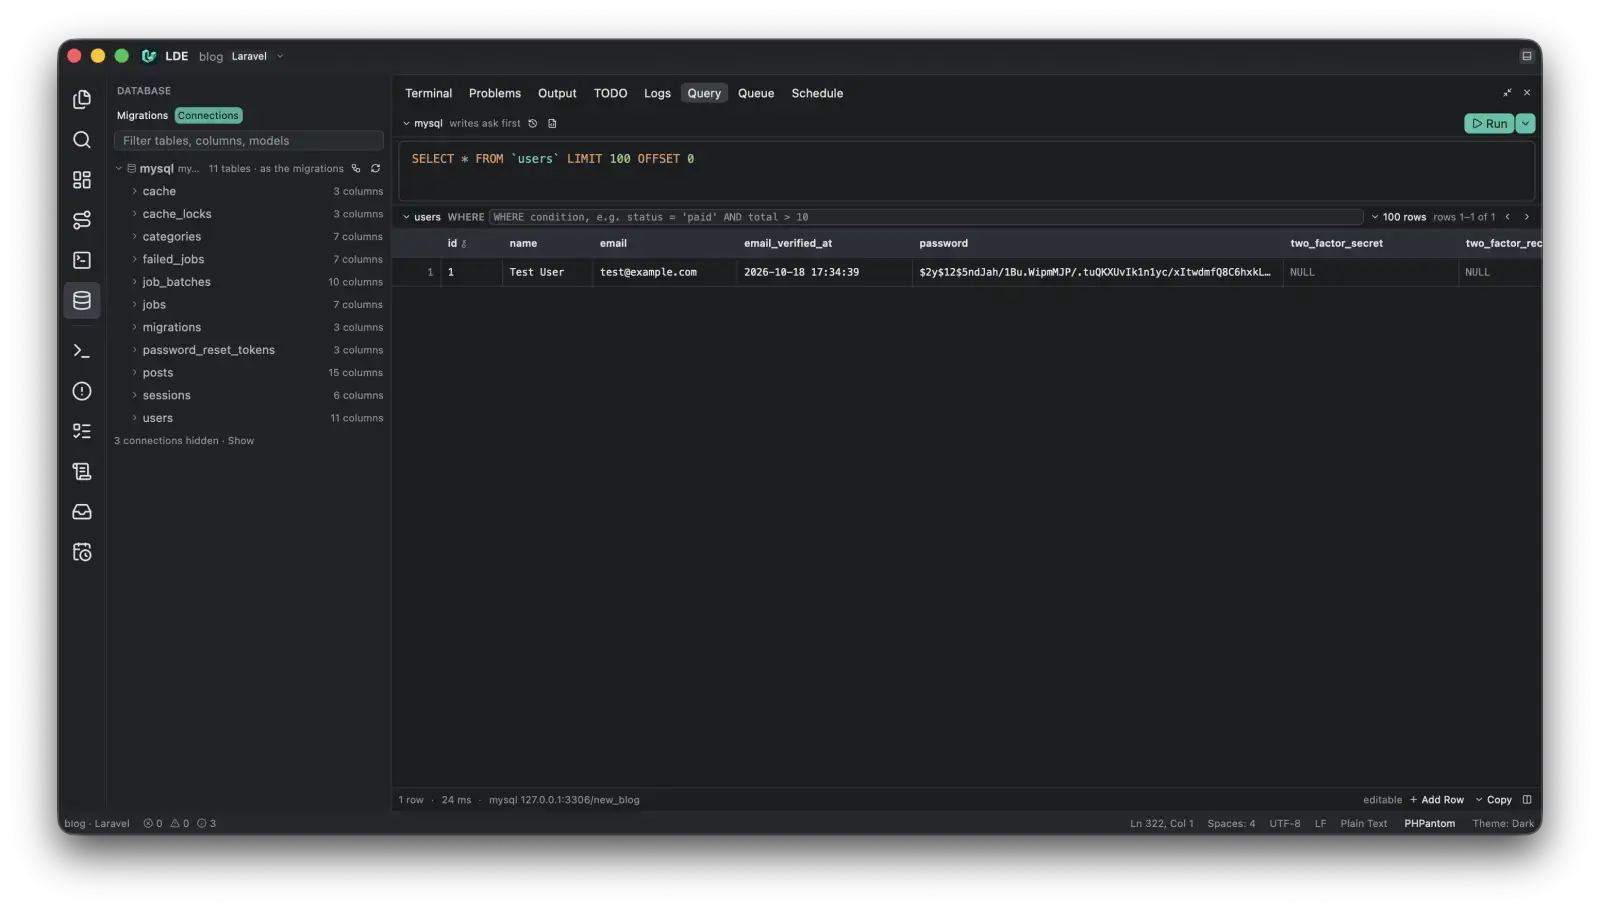Select the database sidebar icon
The width and height of the screenshot is (1600, 911).
point(82,300)
